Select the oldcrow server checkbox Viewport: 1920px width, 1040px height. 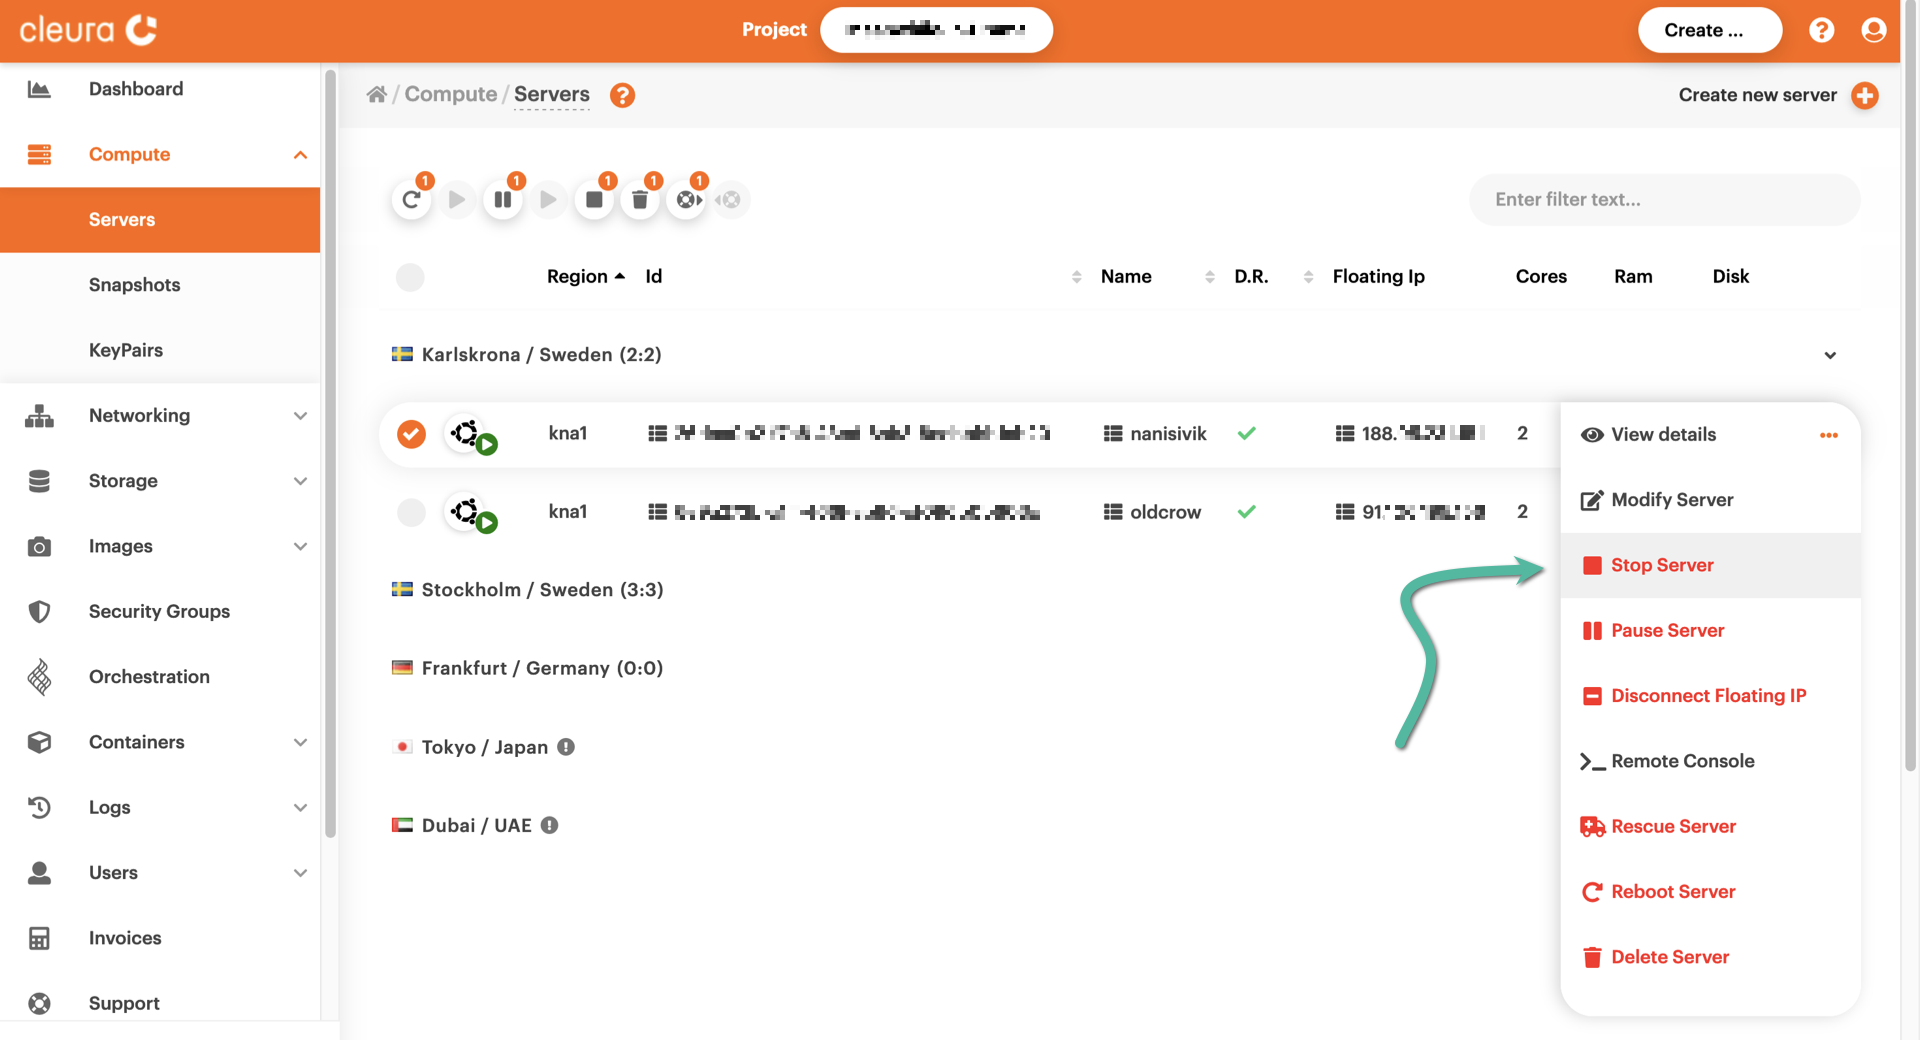[x=411, y=512]
